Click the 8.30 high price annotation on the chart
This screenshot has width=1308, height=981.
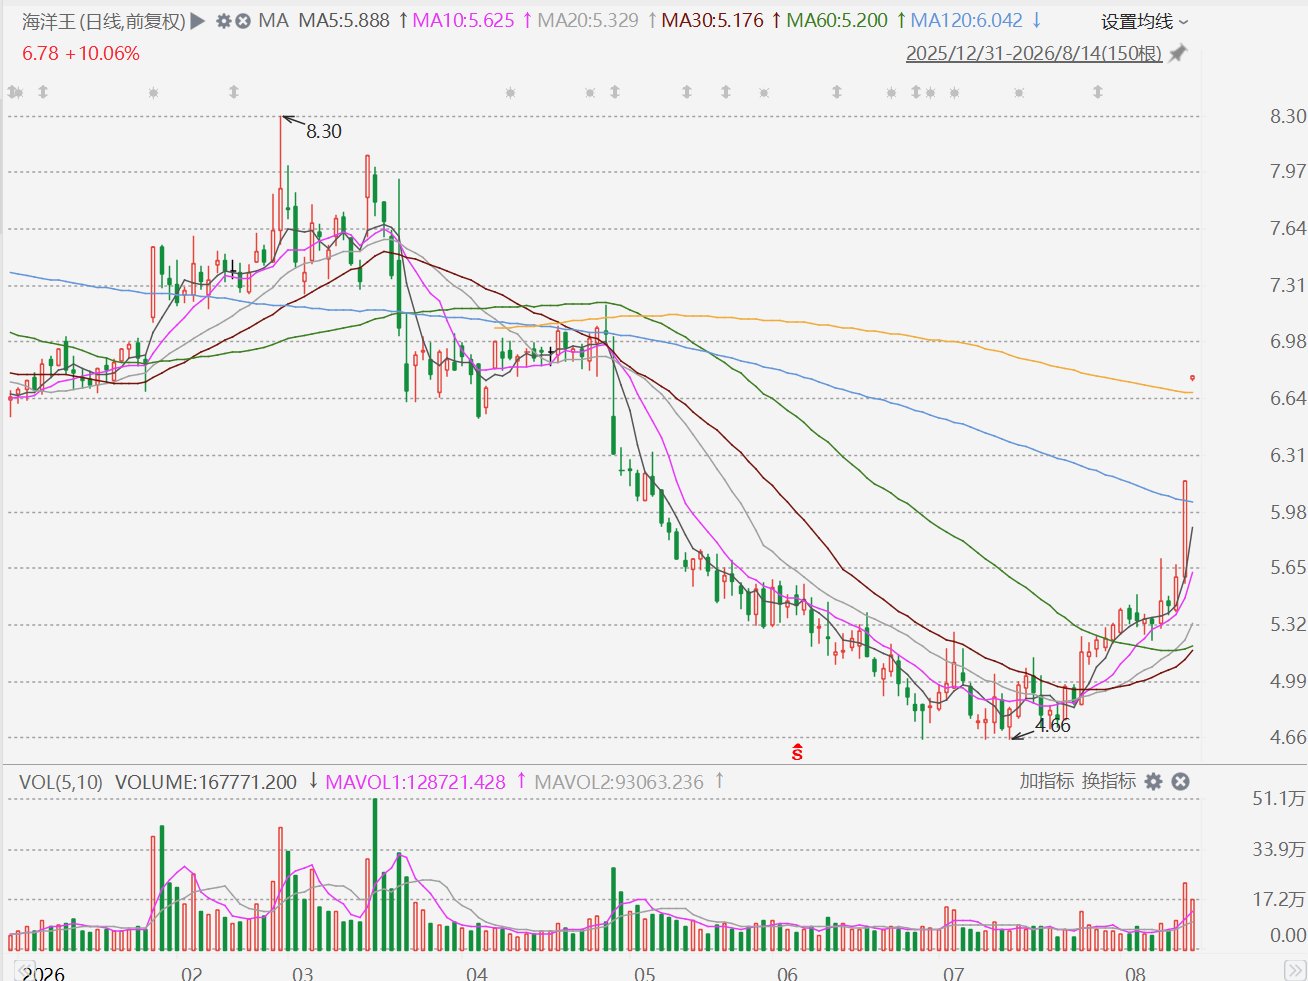point(324,131)
